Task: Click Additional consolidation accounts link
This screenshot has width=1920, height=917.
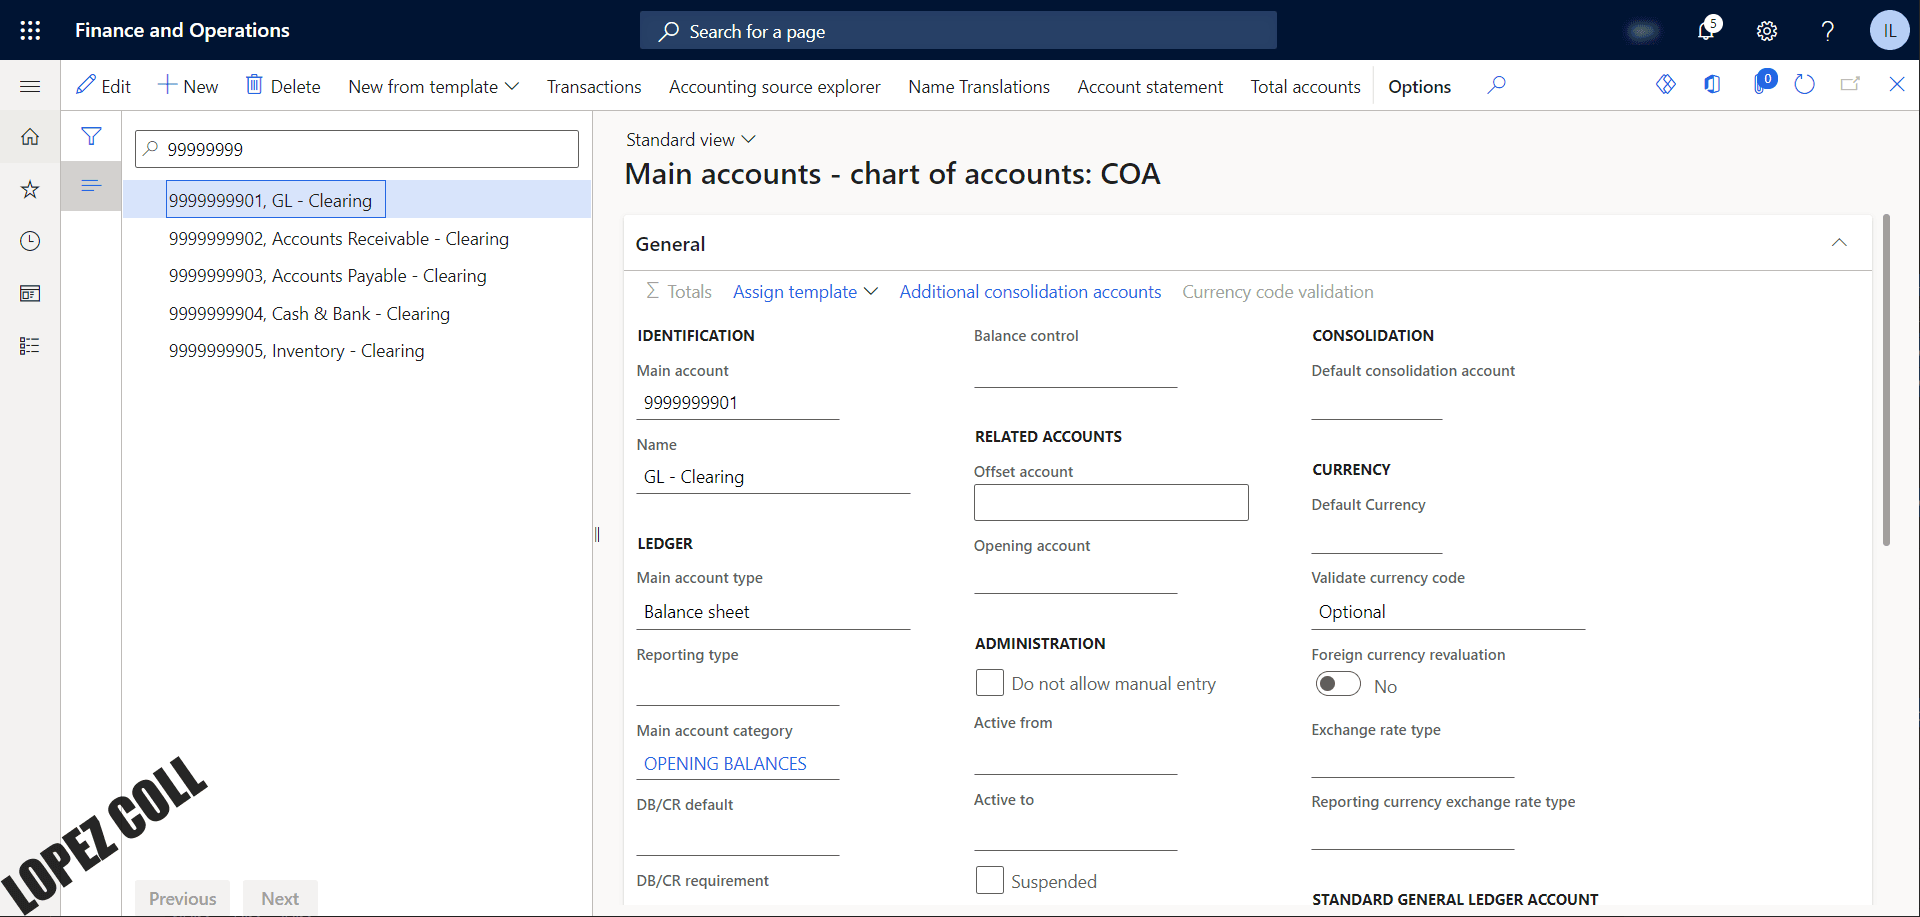Action: pos(1030,292)
